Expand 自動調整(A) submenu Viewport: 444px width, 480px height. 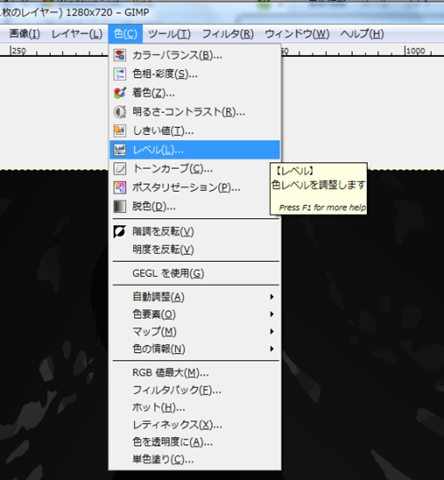point(195,297)
